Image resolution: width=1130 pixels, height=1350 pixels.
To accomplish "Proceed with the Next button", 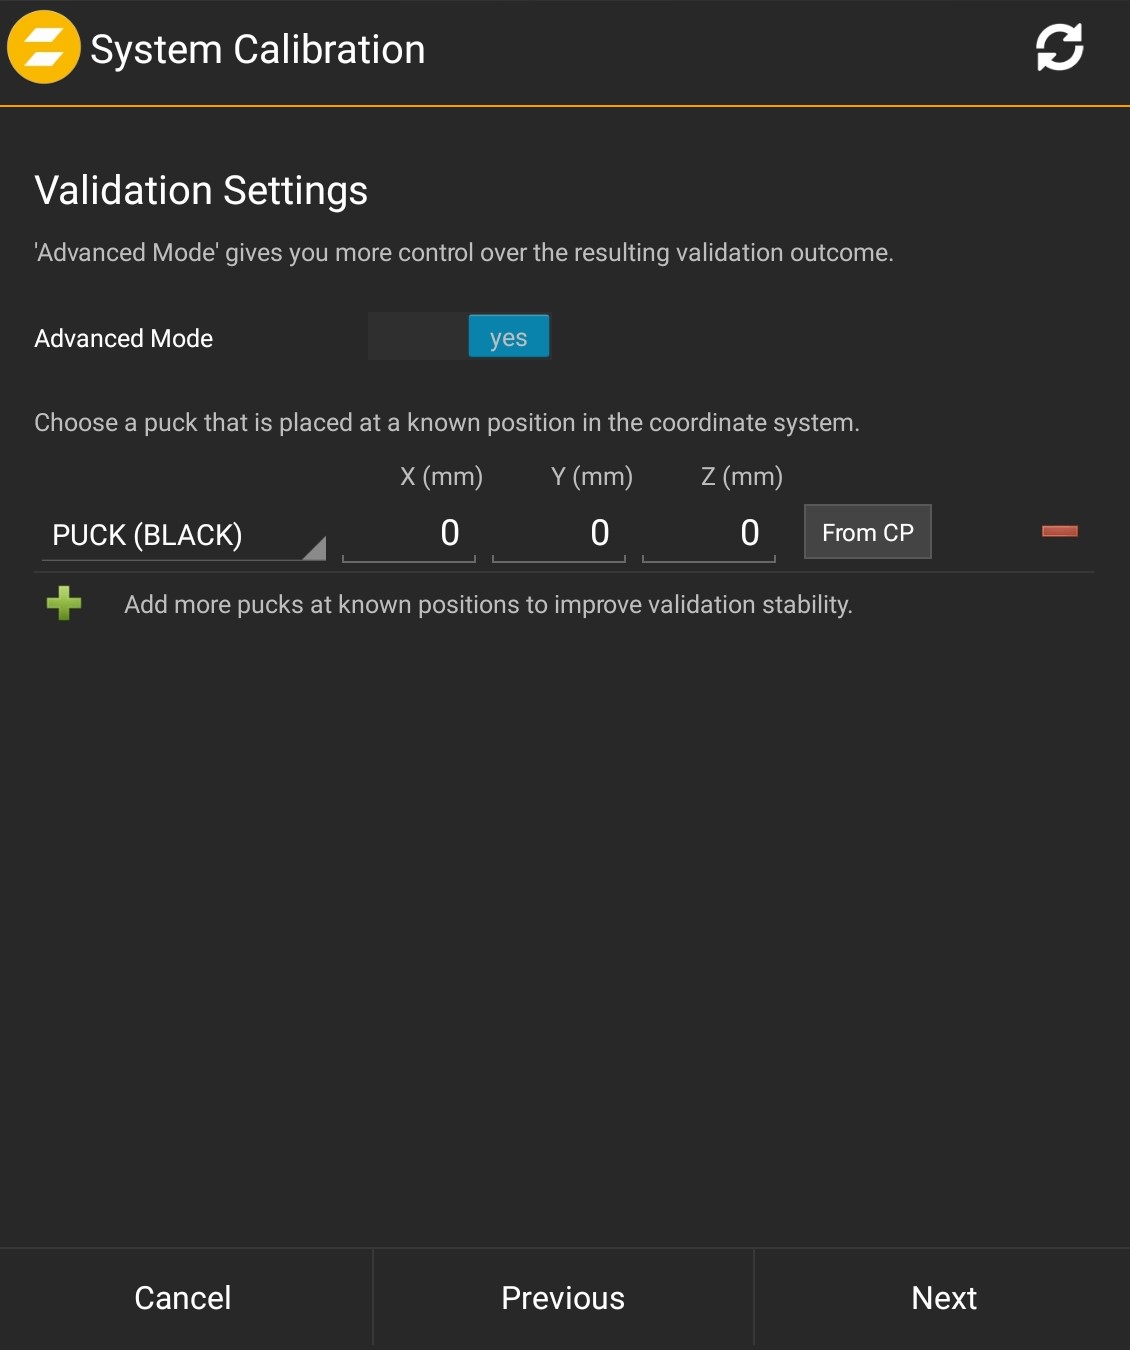I will pyautogui.click(x=943, y=1298).
